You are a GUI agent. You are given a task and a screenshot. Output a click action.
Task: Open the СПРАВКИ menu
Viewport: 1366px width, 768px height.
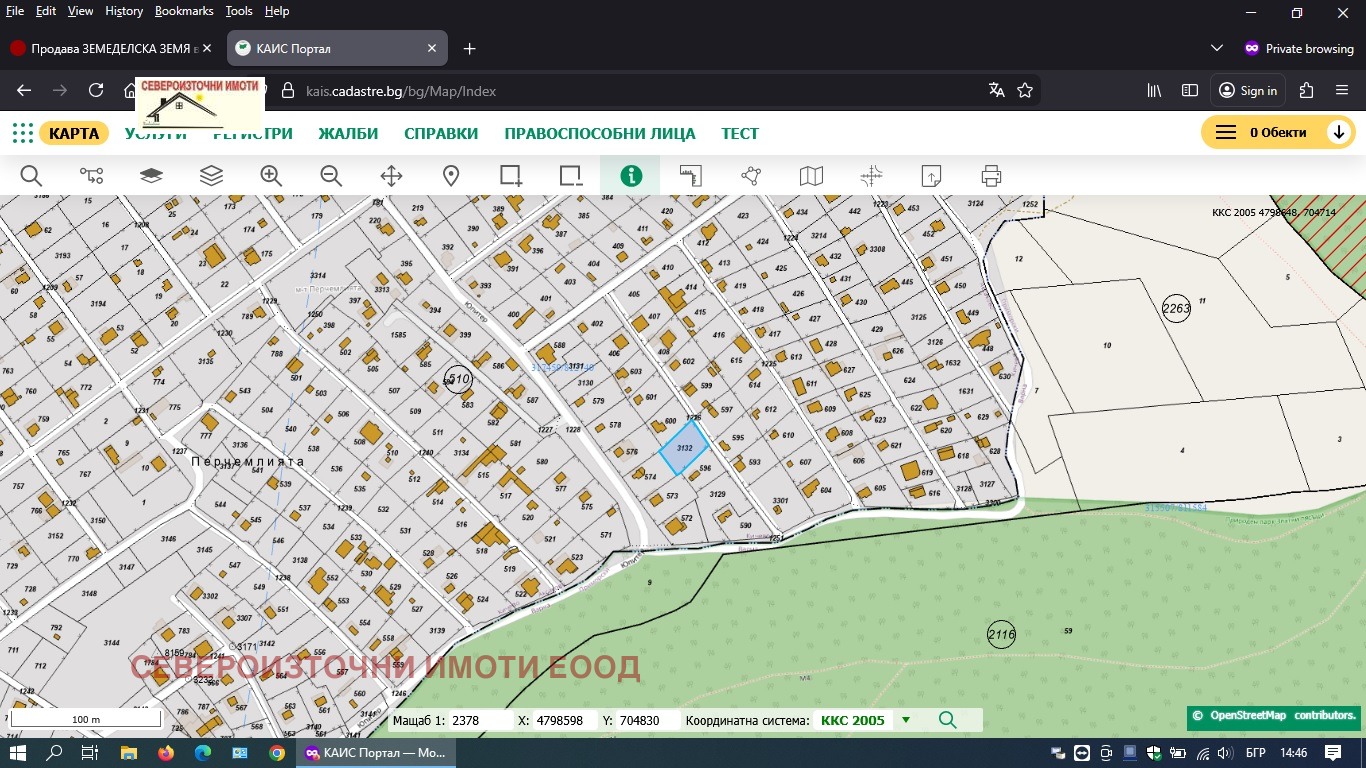441,134
